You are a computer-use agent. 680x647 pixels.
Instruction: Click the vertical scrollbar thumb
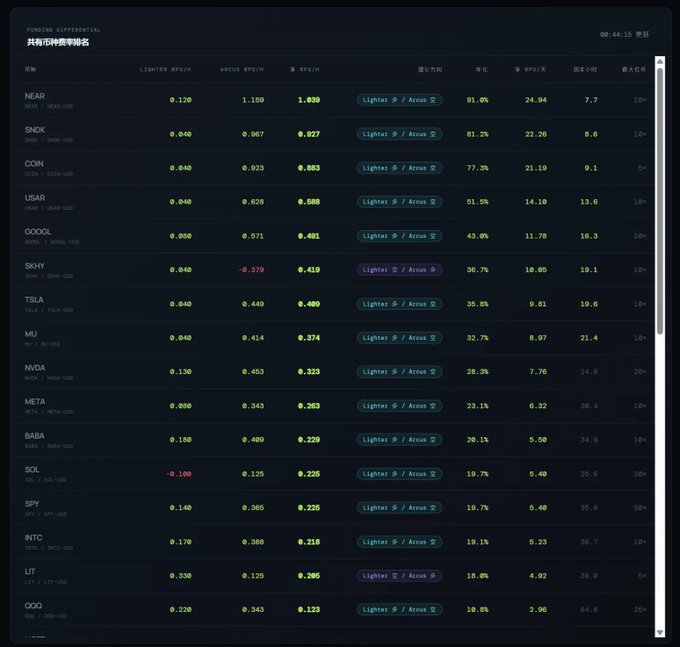coord(660,201)
